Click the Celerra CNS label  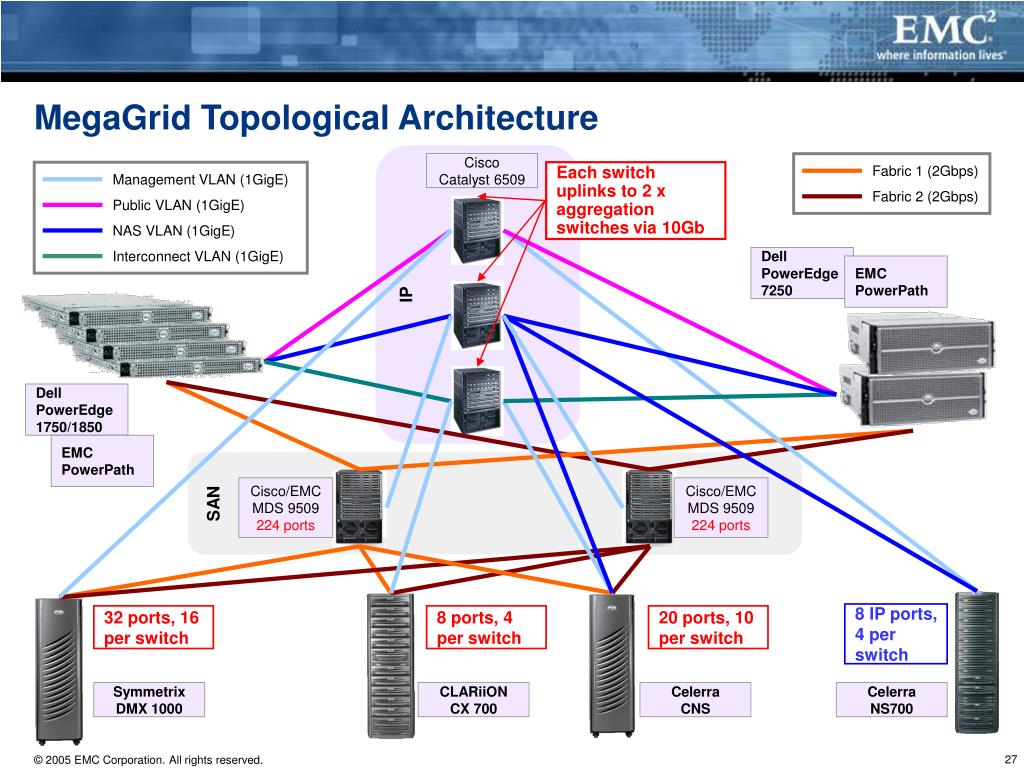[x=696, y=700]
